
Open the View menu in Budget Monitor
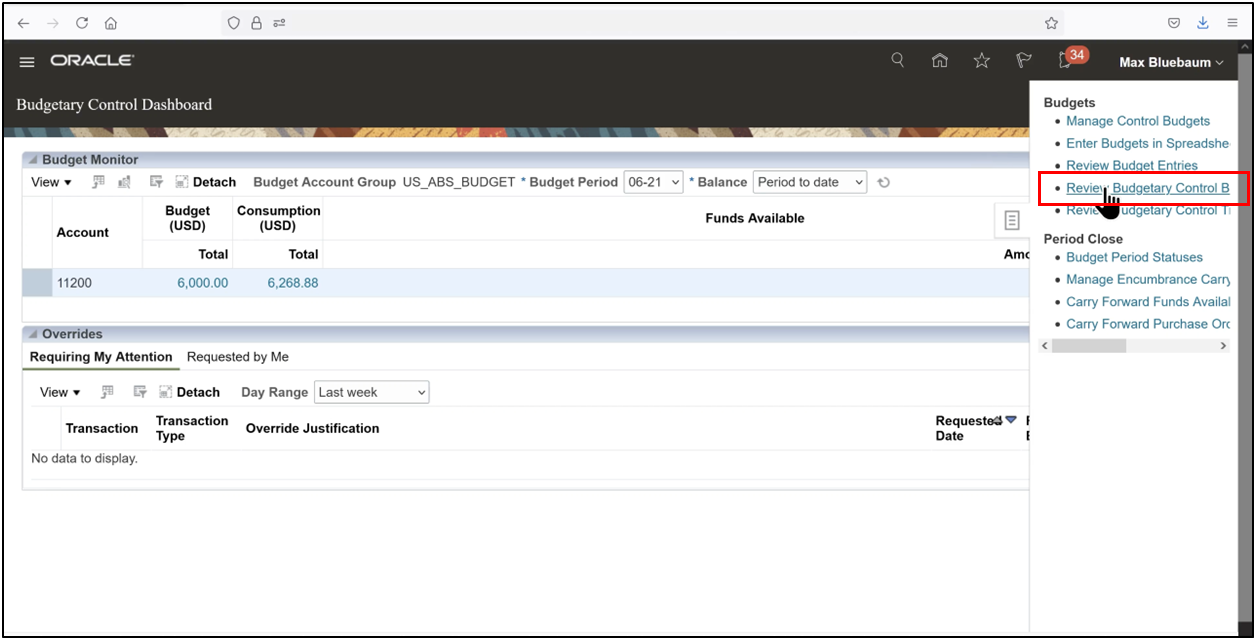pos(50,182)
